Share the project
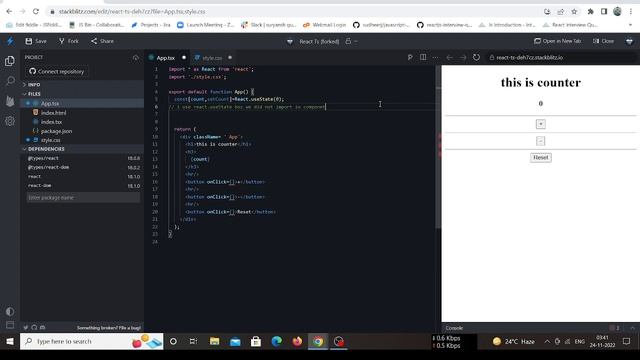Viewport: 640px width, 360px height. (x=102, y=41)
